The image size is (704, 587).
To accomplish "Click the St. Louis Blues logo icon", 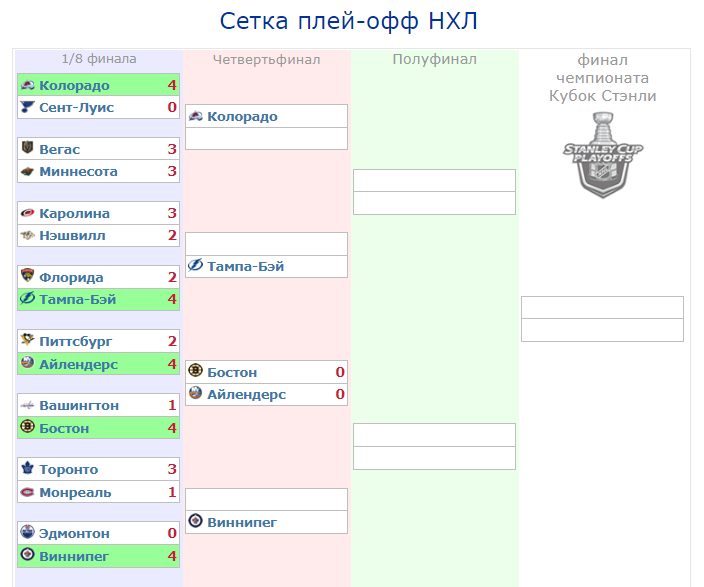I will coord(27,107).
